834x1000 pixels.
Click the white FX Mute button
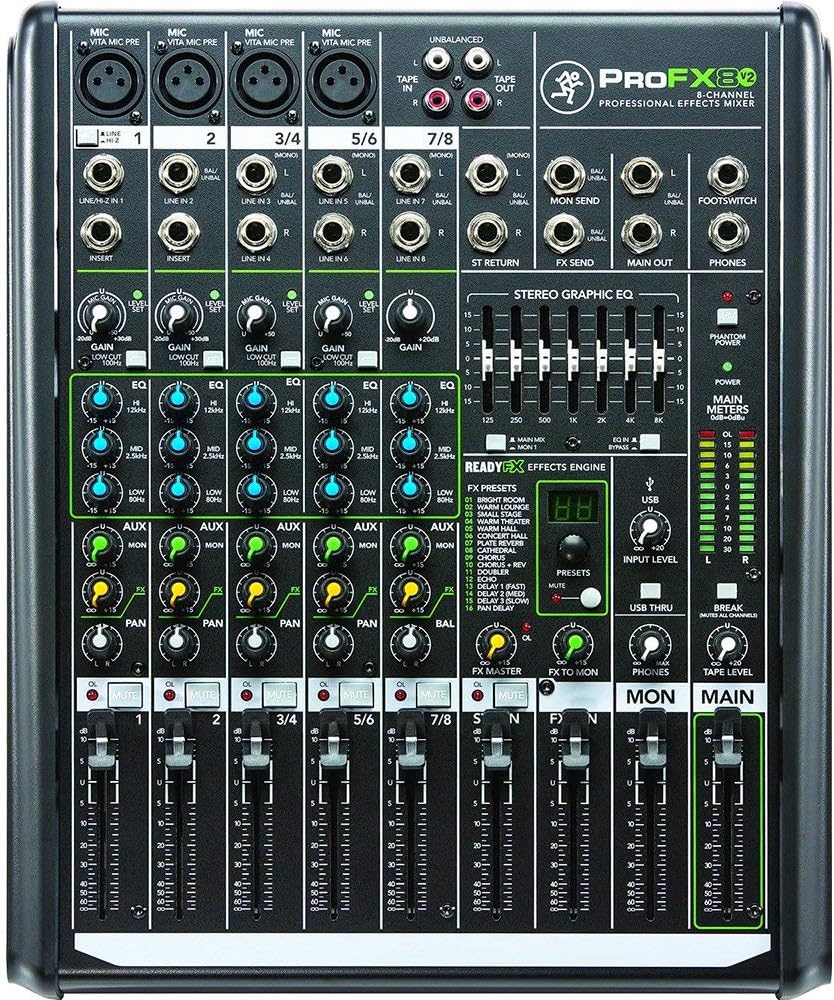590,598
